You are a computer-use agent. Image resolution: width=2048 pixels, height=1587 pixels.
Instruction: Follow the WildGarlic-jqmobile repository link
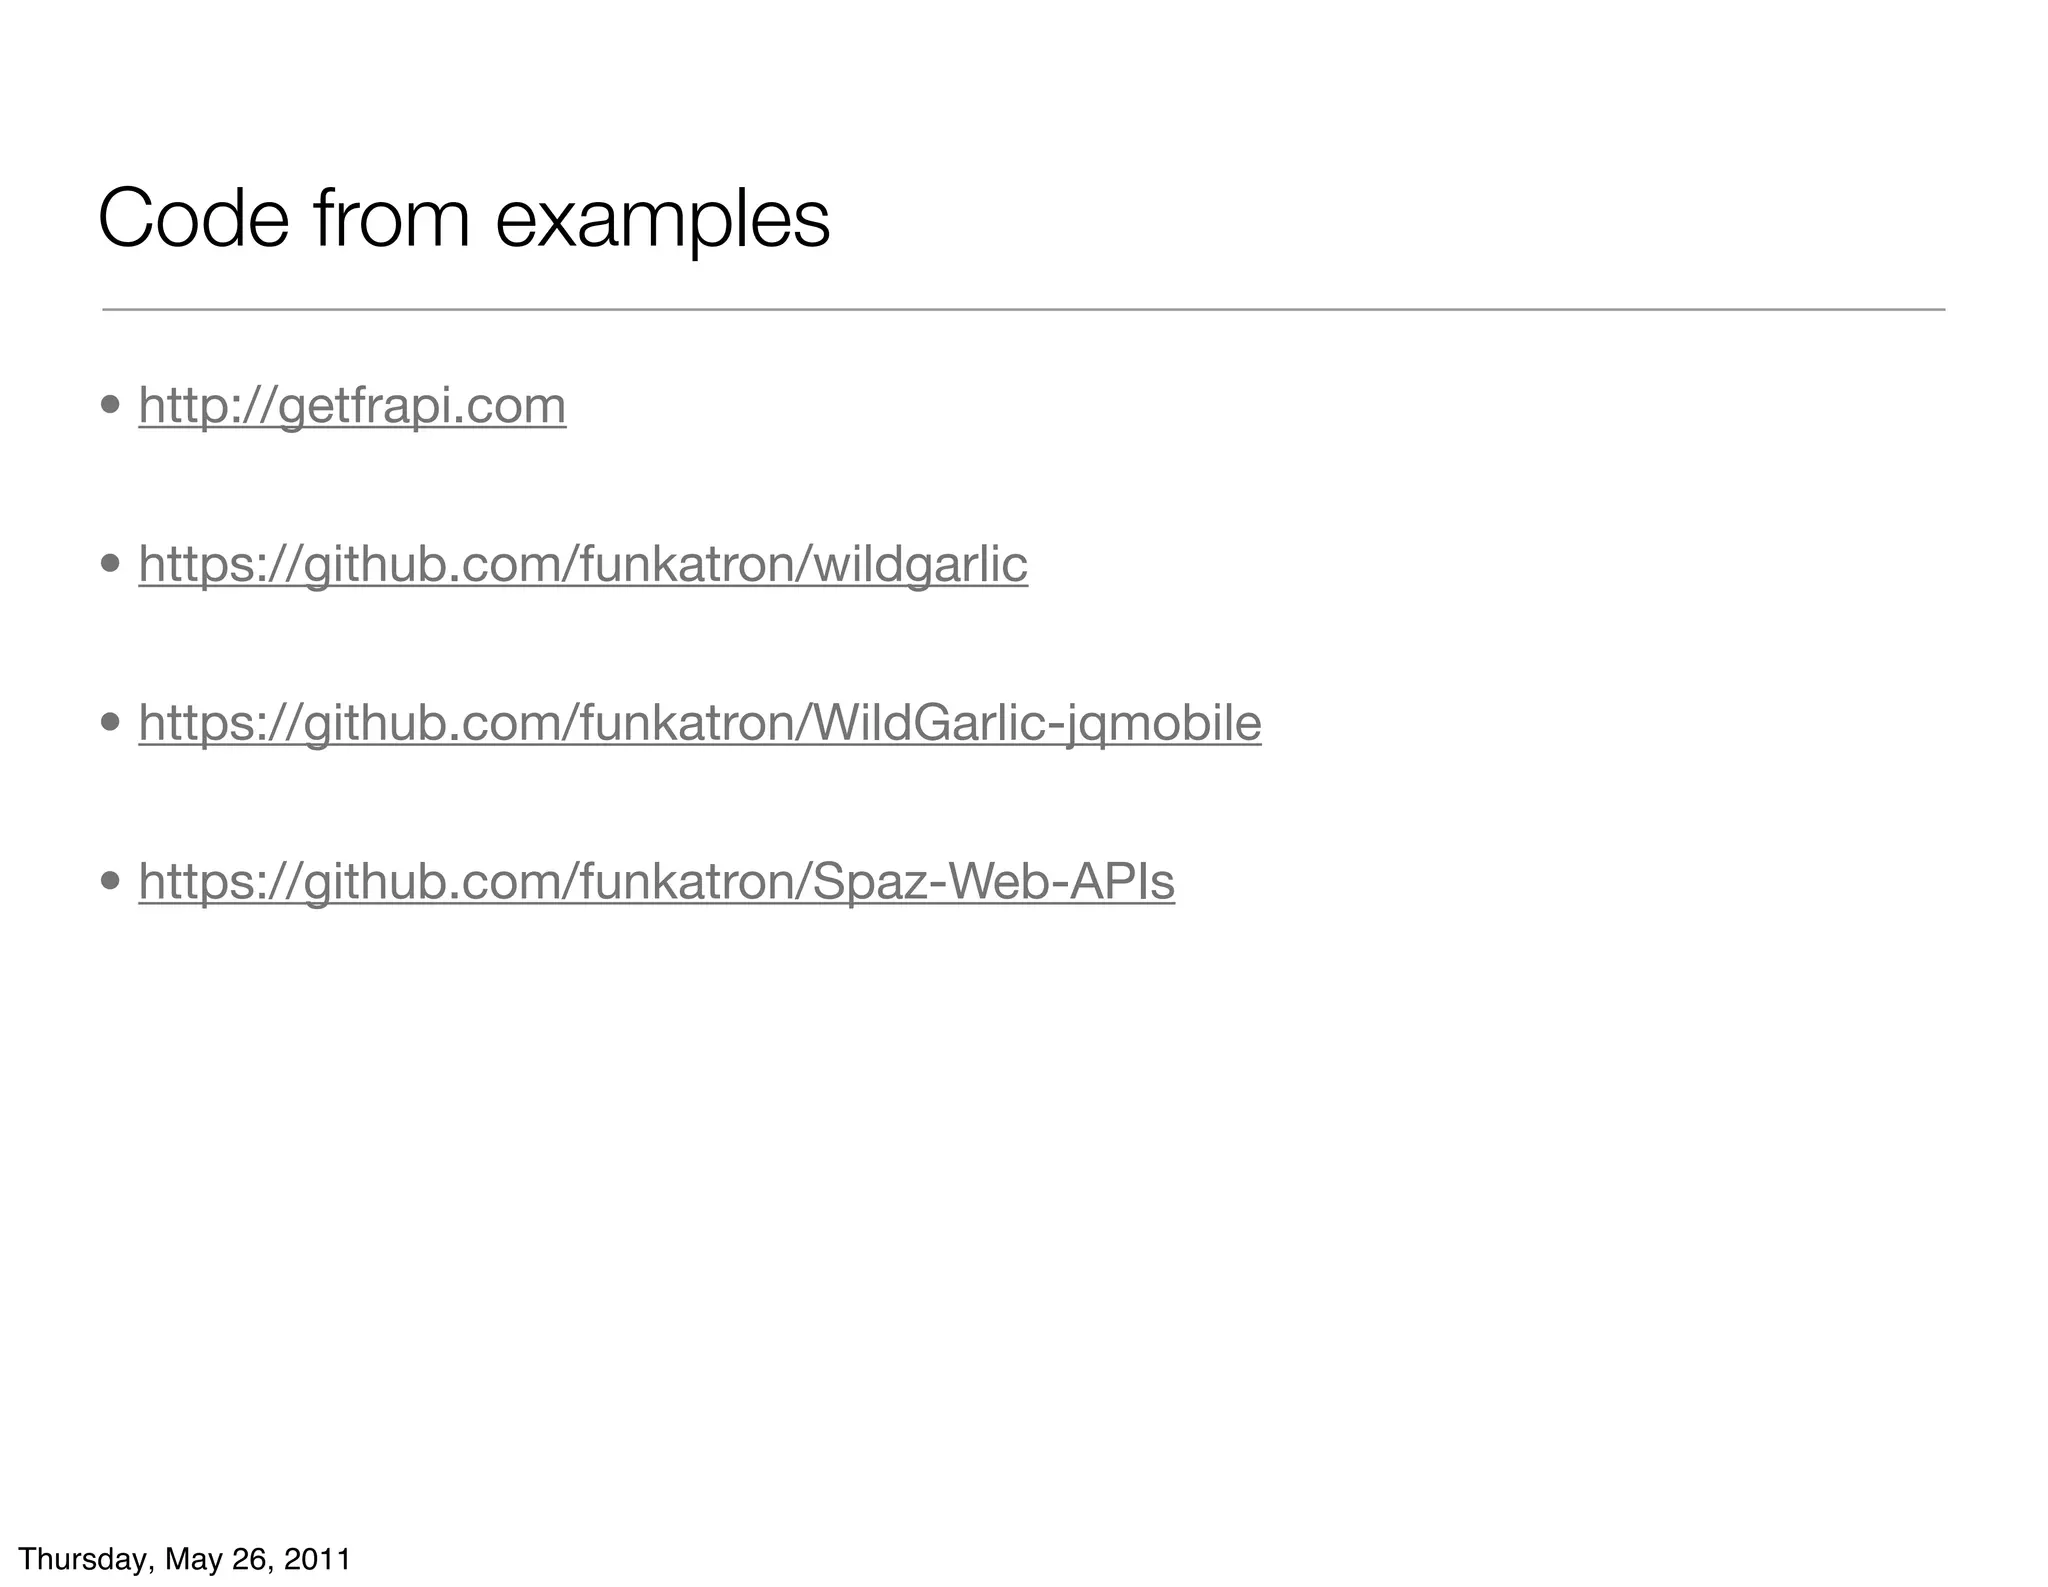(700, 723)
